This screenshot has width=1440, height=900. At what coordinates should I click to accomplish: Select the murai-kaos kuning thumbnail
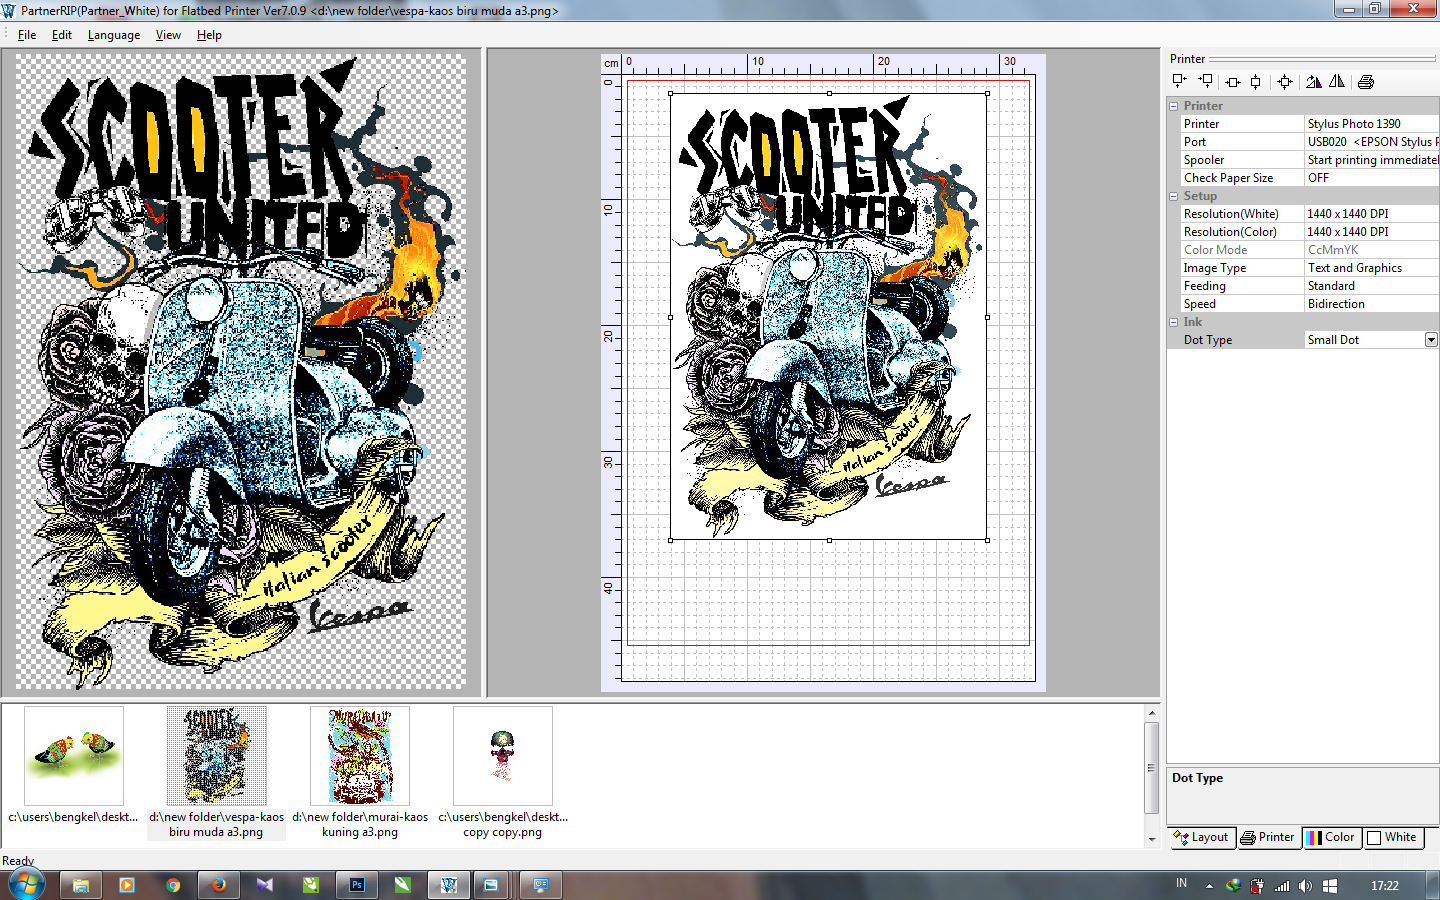[x=360, y=756]
